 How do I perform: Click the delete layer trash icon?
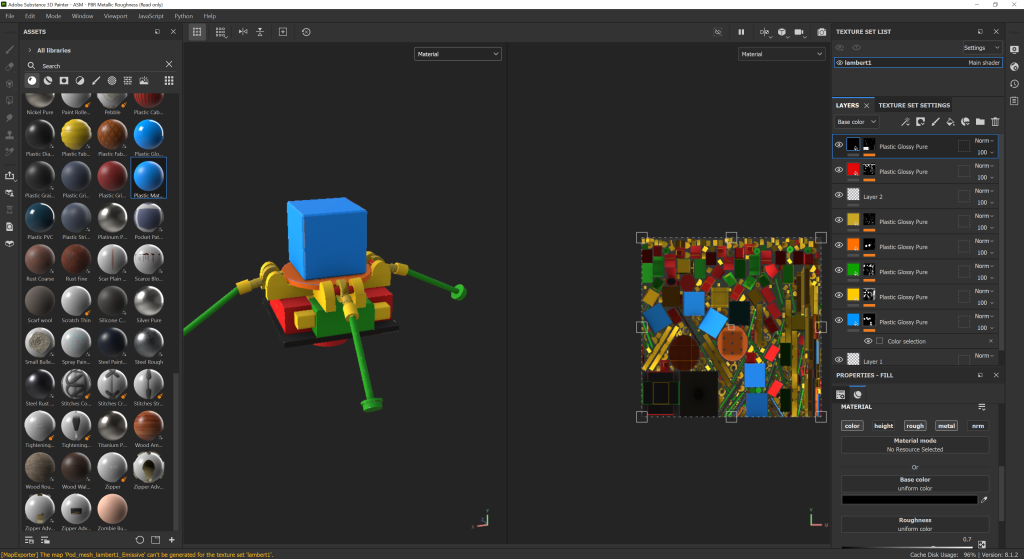point(995,122)
